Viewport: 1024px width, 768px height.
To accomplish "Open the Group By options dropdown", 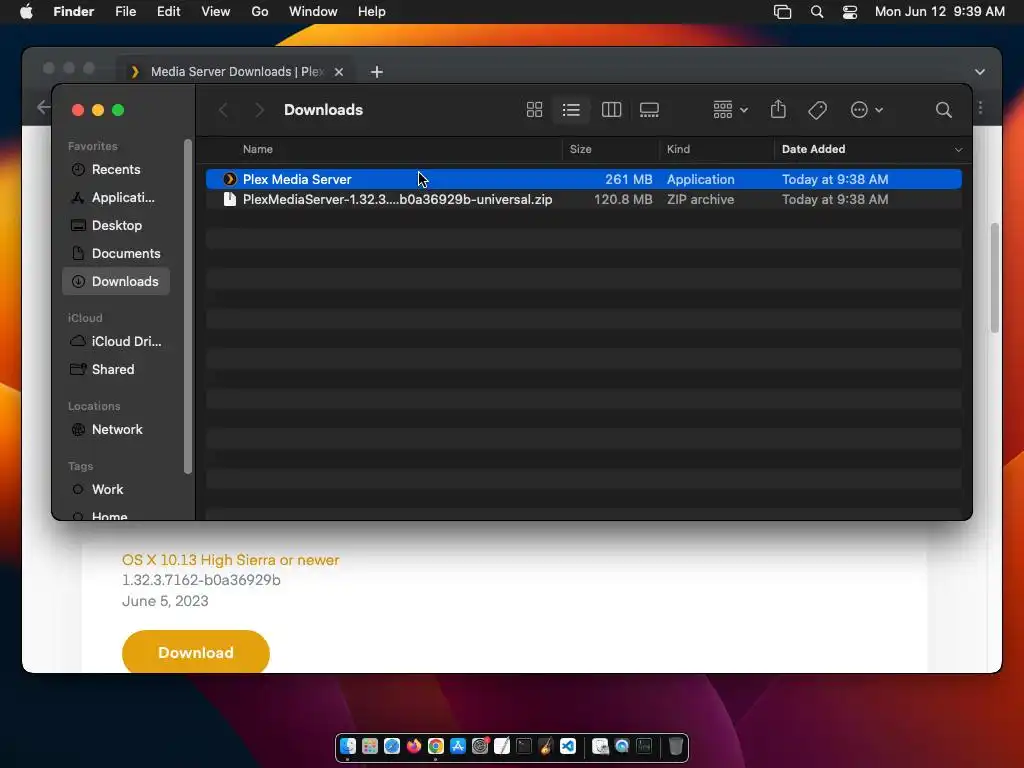I will (x=730, y=110).
